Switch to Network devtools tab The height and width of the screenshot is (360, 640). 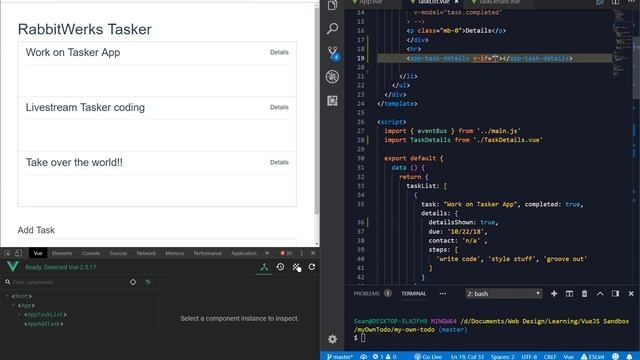coord(146,253)
